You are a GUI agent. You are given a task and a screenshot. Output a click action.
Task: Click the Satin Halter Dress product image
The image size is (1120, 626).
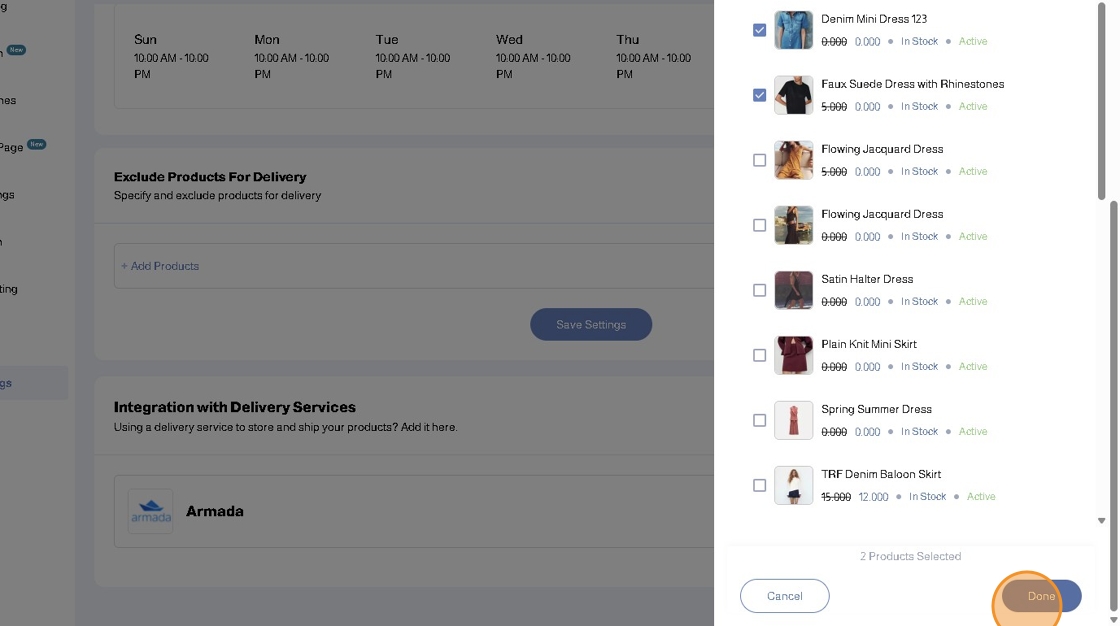pos(793,290)
